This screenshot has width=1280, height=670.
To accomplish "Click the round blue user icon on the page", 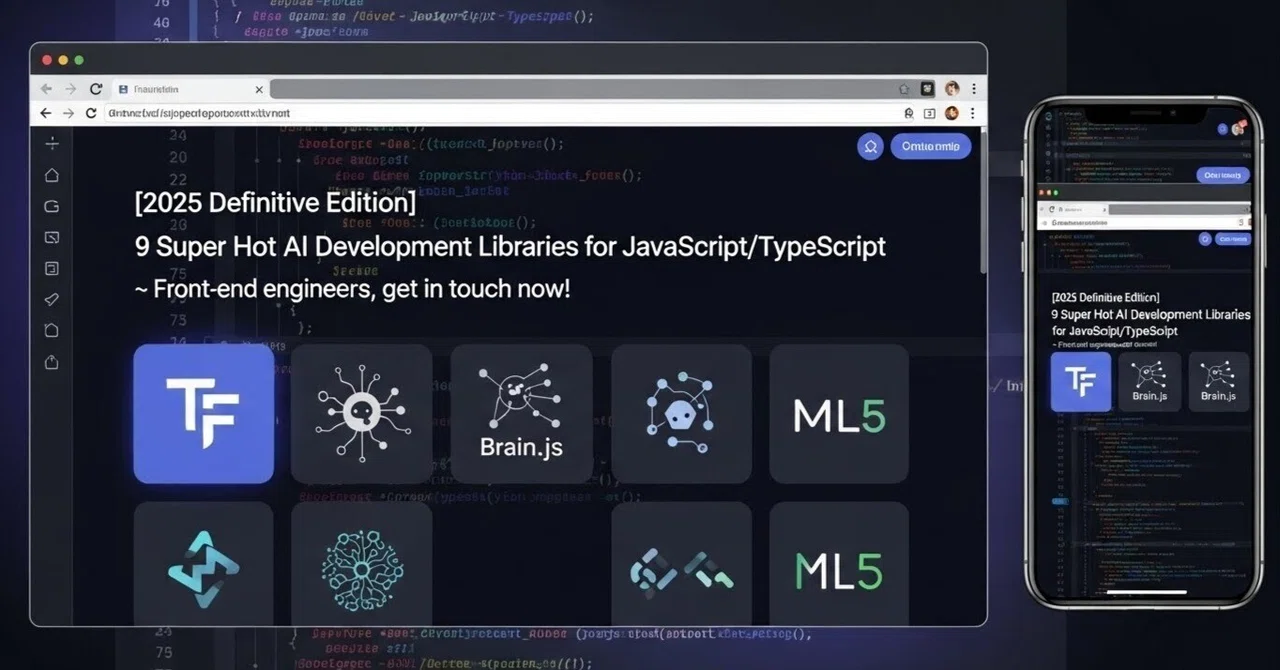I will (x=870, y=147).
